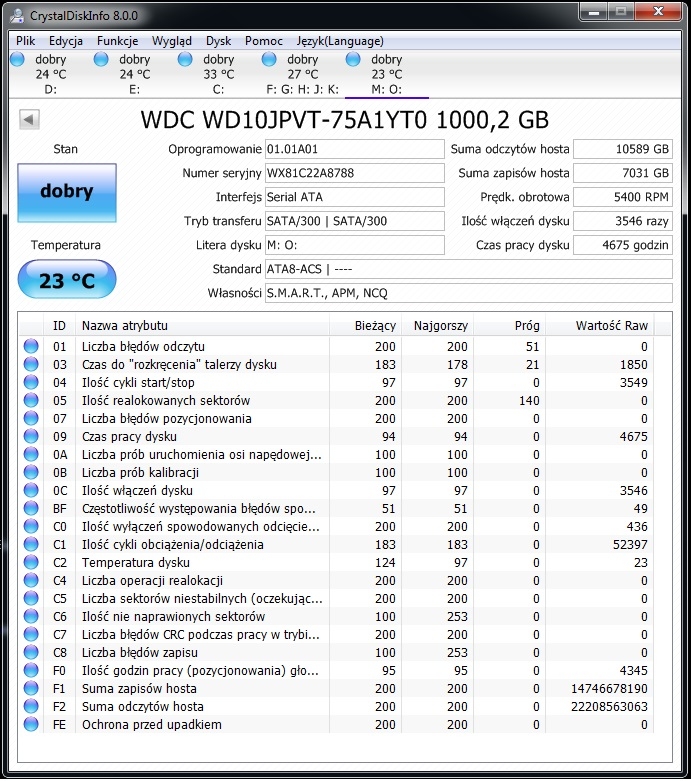
Task: Click the Wartość Raw column header
Action: pyautogui.click(x=600, y=326)
